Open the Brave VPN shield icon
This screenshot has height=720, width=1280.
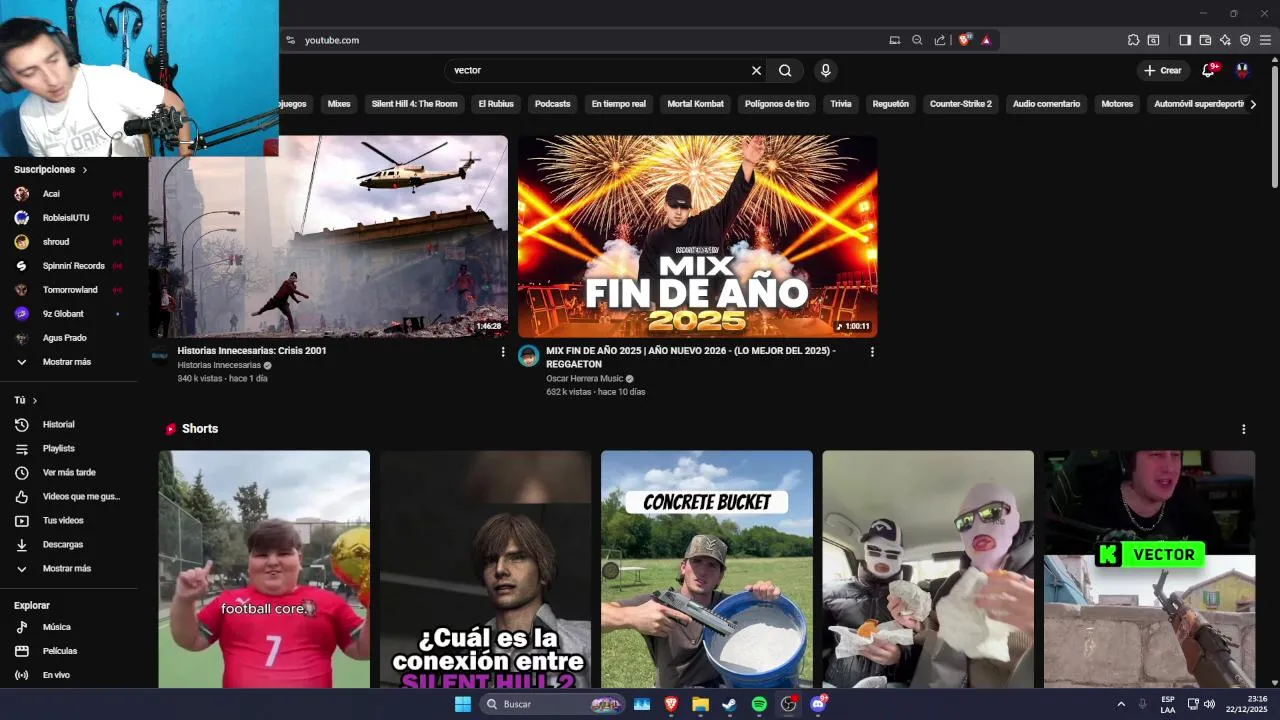tap(1245, 40)
